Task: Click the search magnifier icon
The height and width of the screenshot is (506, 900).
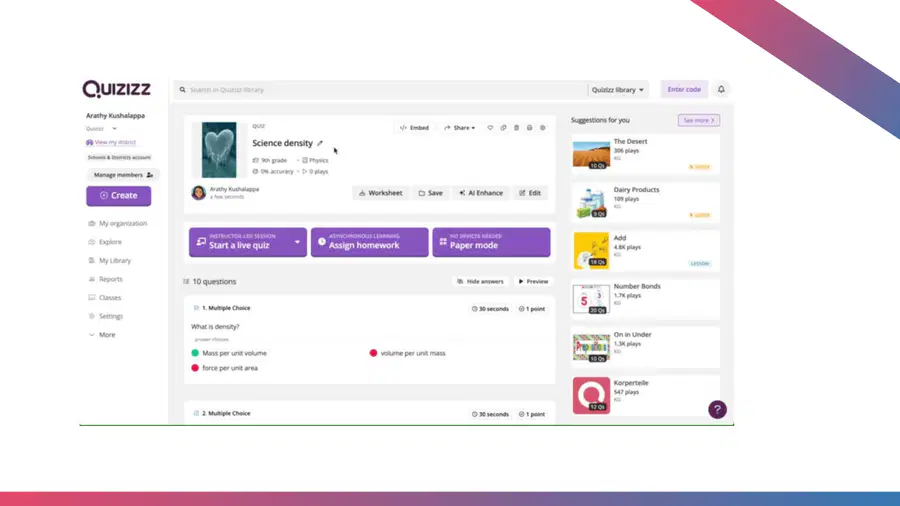Action: 183,89
